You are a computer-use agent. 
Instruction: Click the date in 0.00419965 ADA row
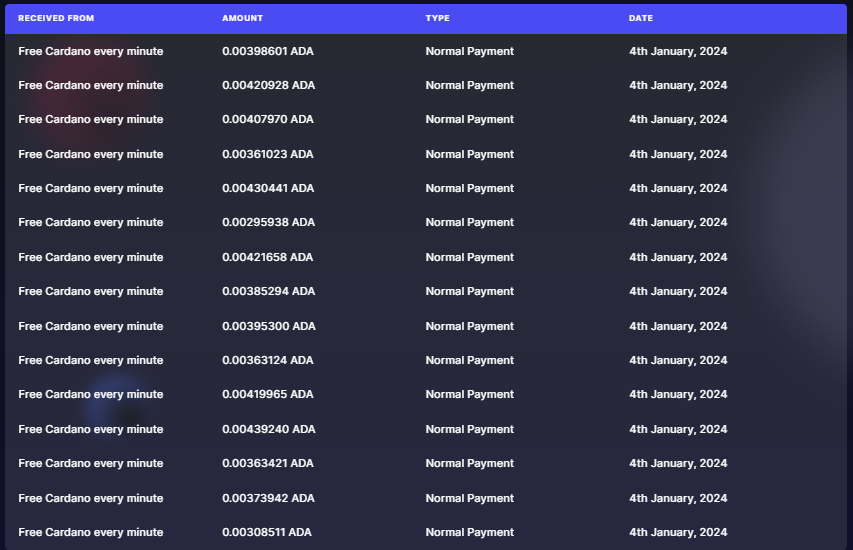(x=678, y=394)
